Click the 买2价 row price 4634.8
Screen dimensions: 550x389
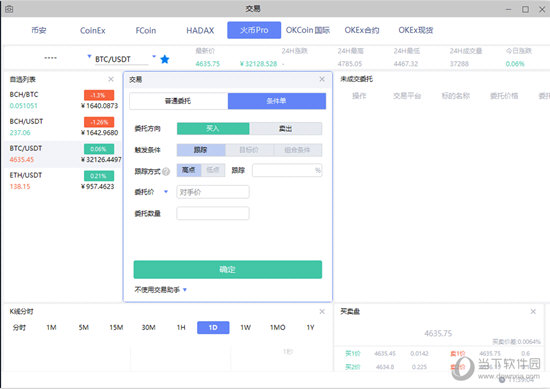(385, 367)
